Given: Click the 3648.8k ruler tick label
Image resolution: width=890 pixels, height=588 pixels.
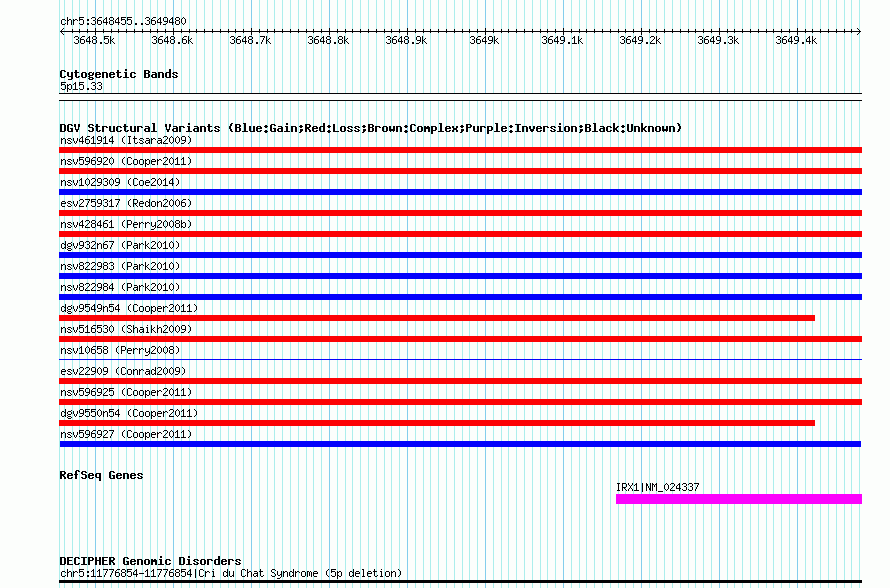Looking at the screenshot, I should pyautogui.click(x=328, y=40).
